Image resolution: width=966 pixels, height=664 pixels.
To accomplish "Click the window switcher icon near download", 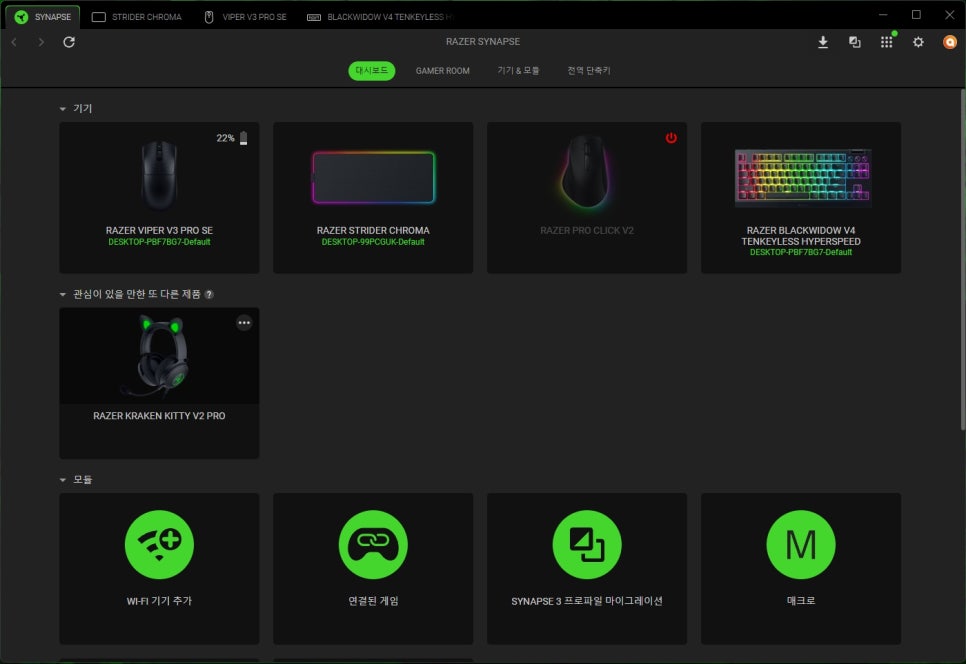I will (854, 42).
